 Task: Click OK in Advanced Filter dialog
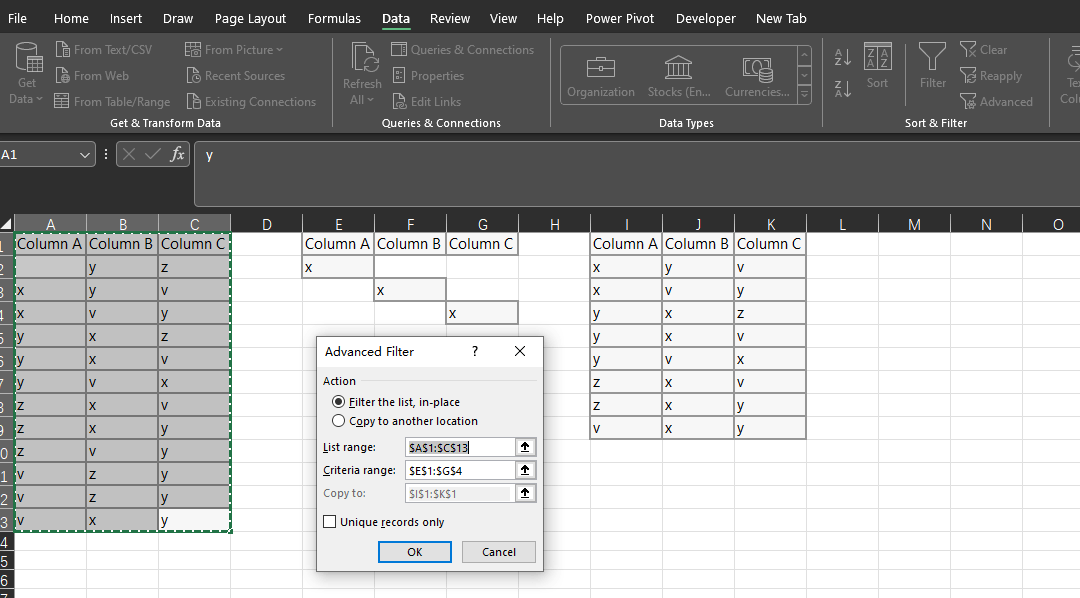[415, 552]
